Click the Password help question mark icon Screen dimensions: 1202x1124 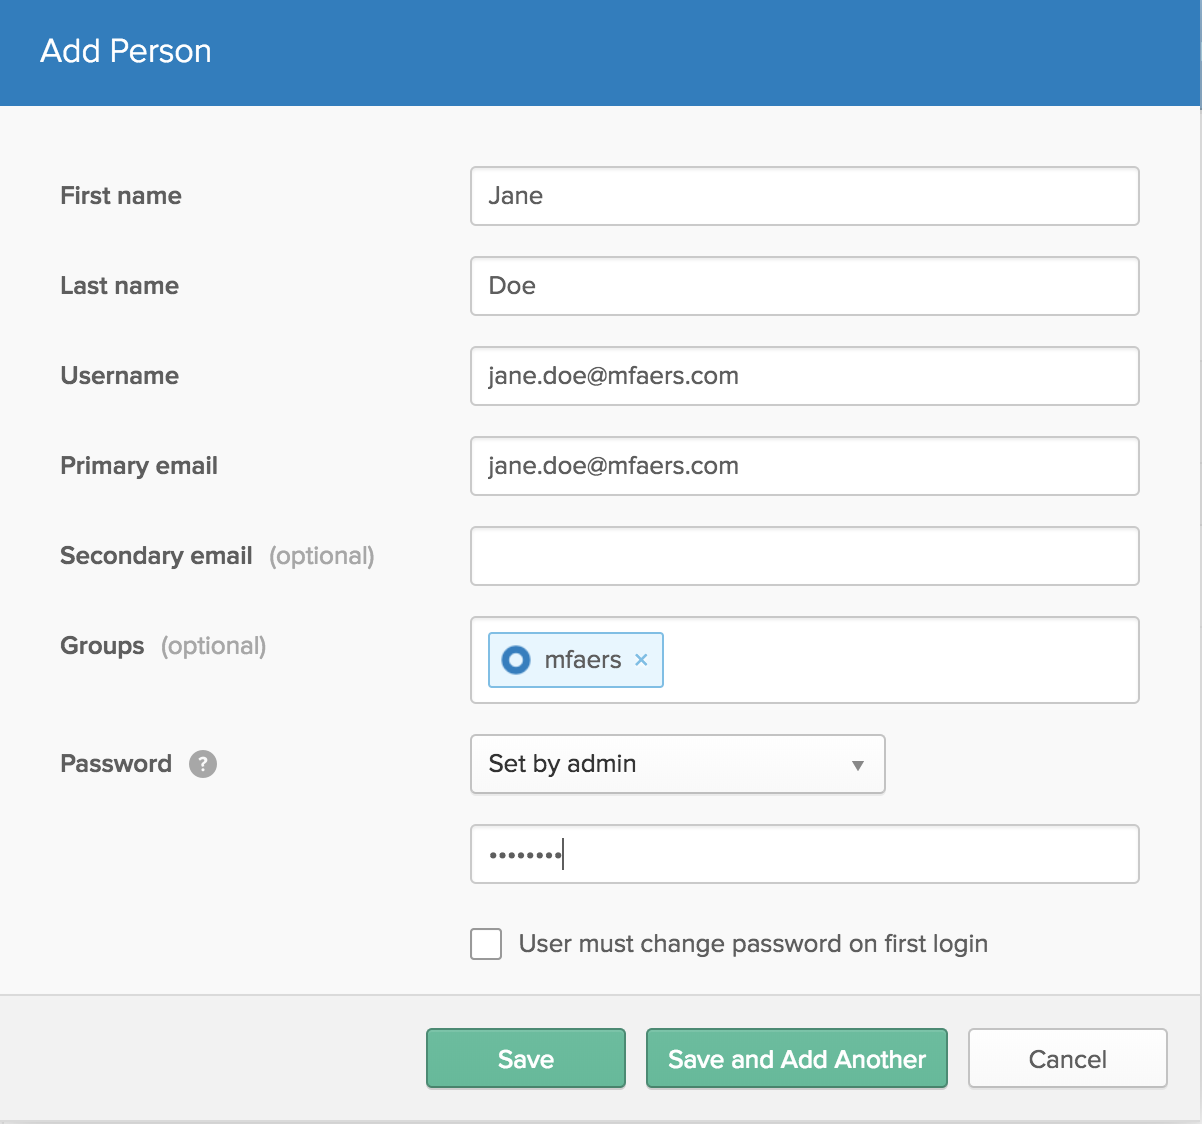point(203,764)
